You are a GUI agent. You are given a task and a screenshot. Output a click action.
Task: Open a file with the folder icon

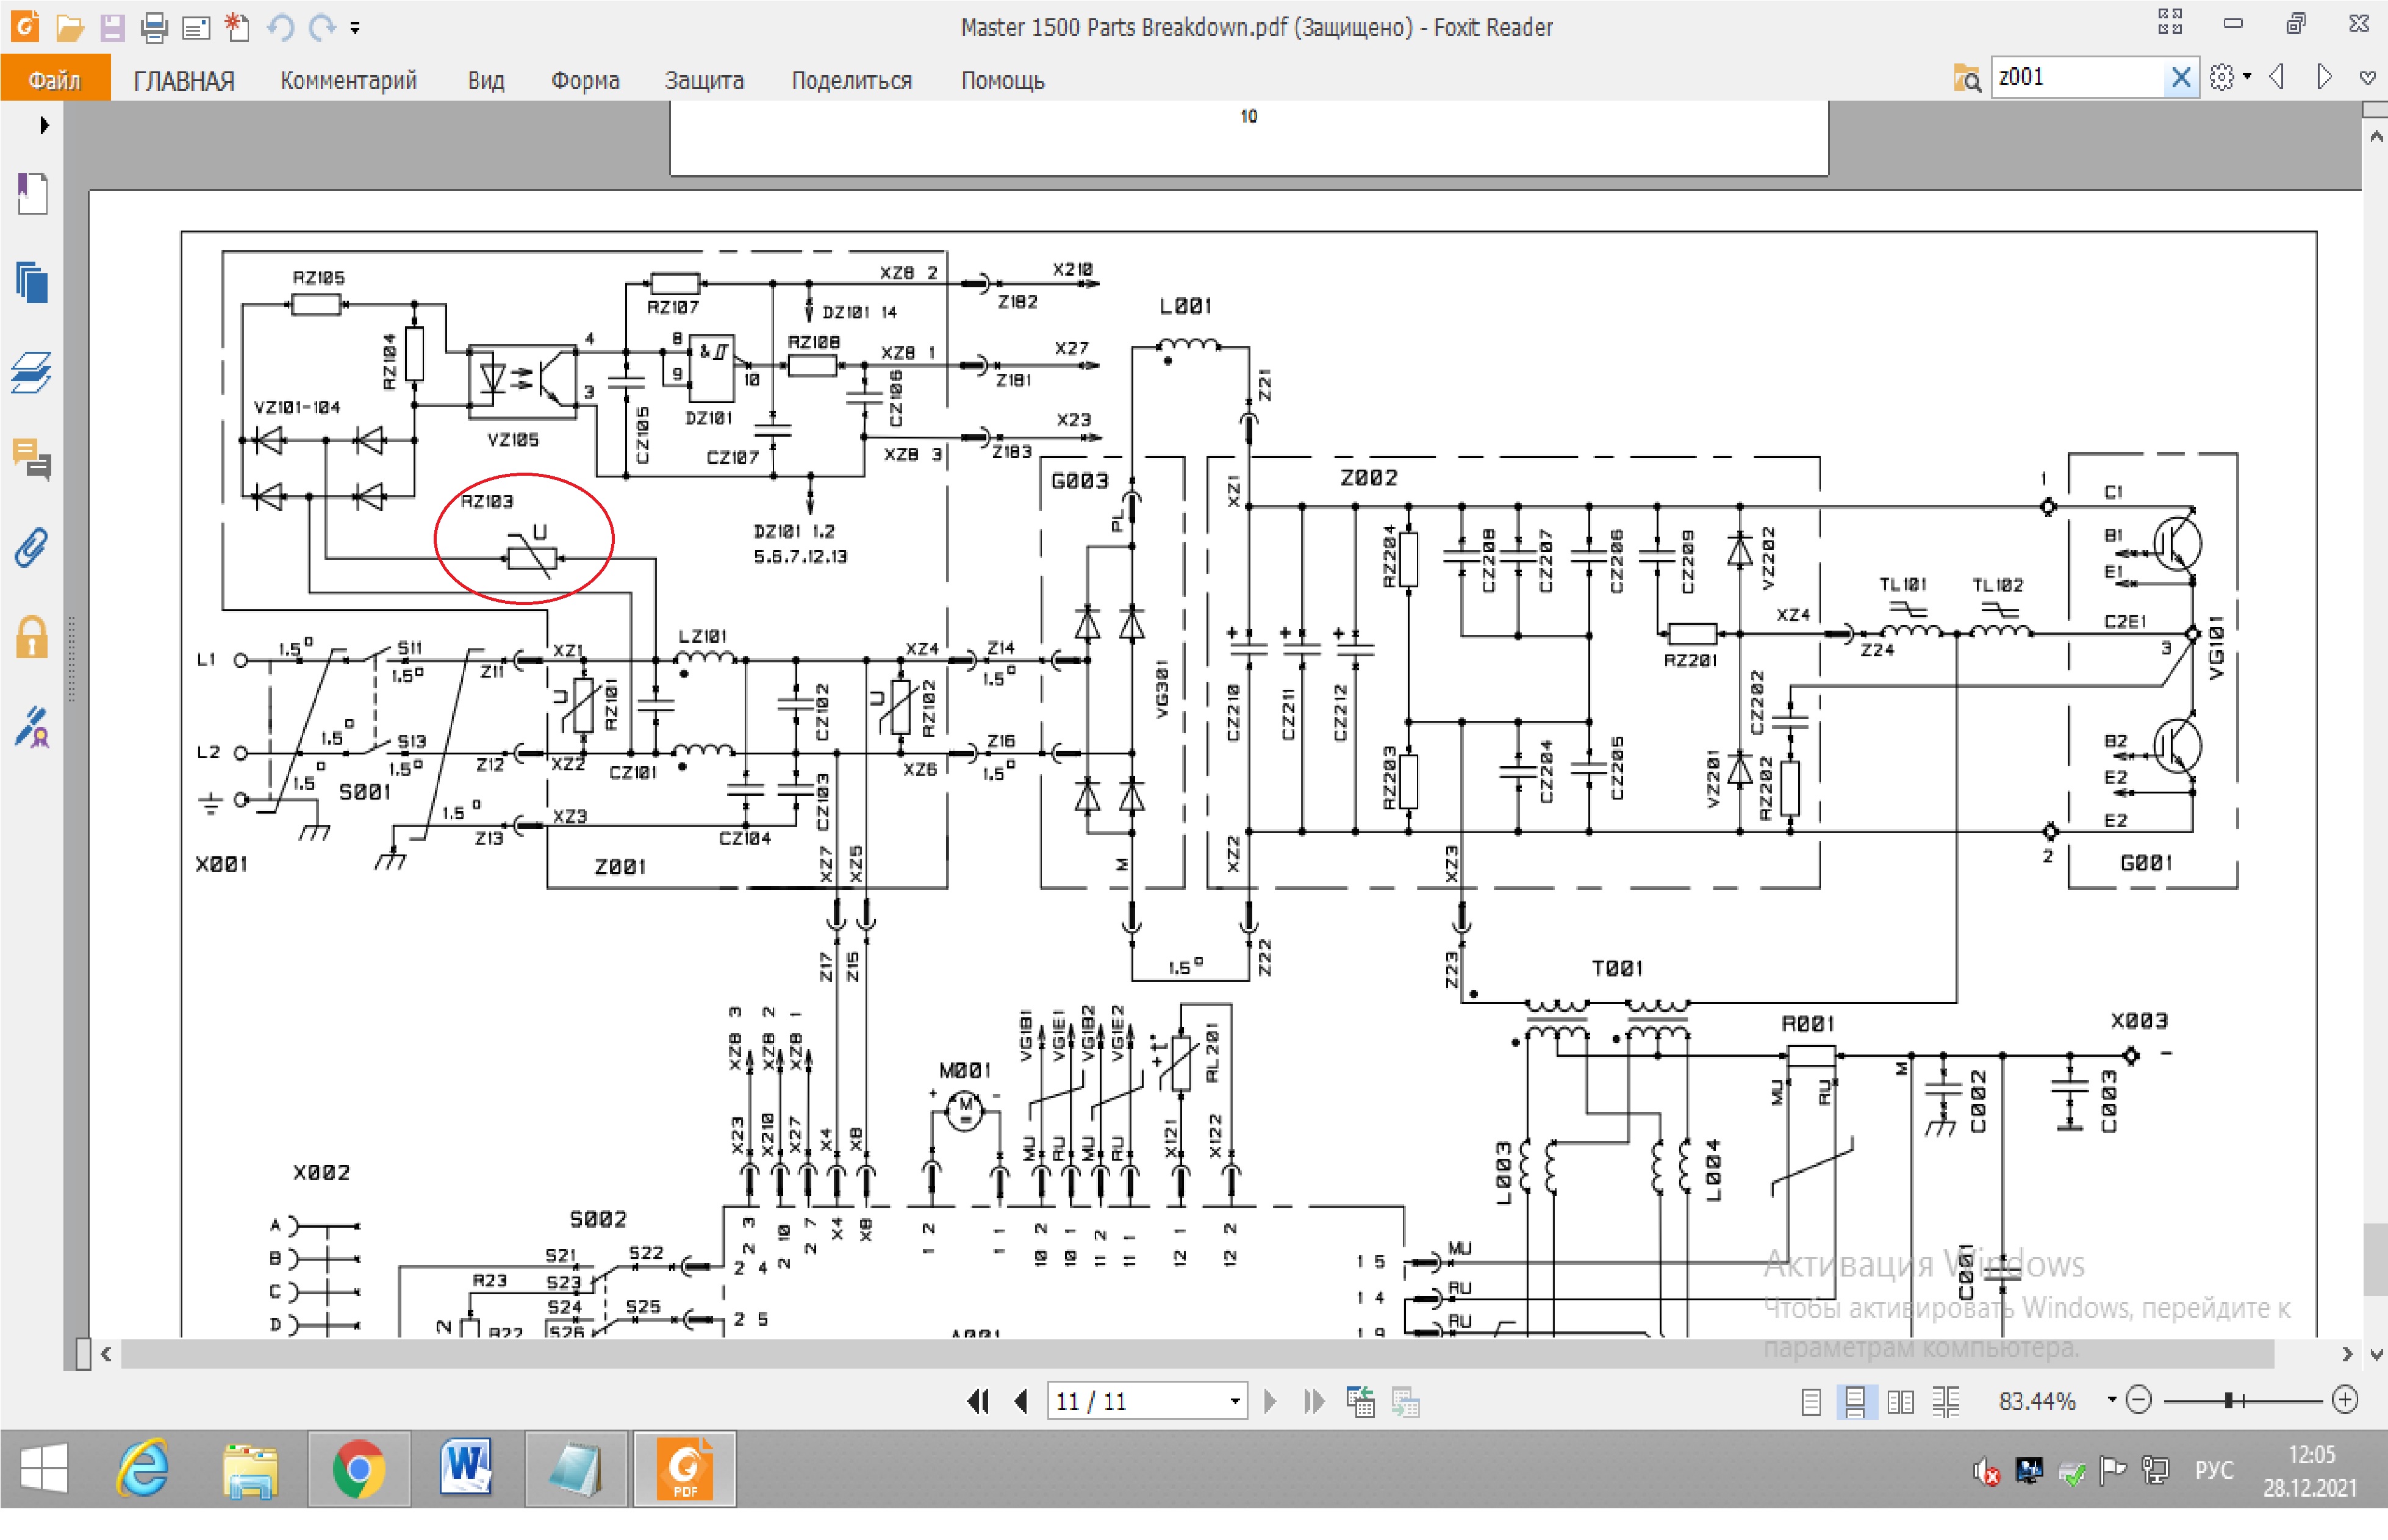coord(69,27)
